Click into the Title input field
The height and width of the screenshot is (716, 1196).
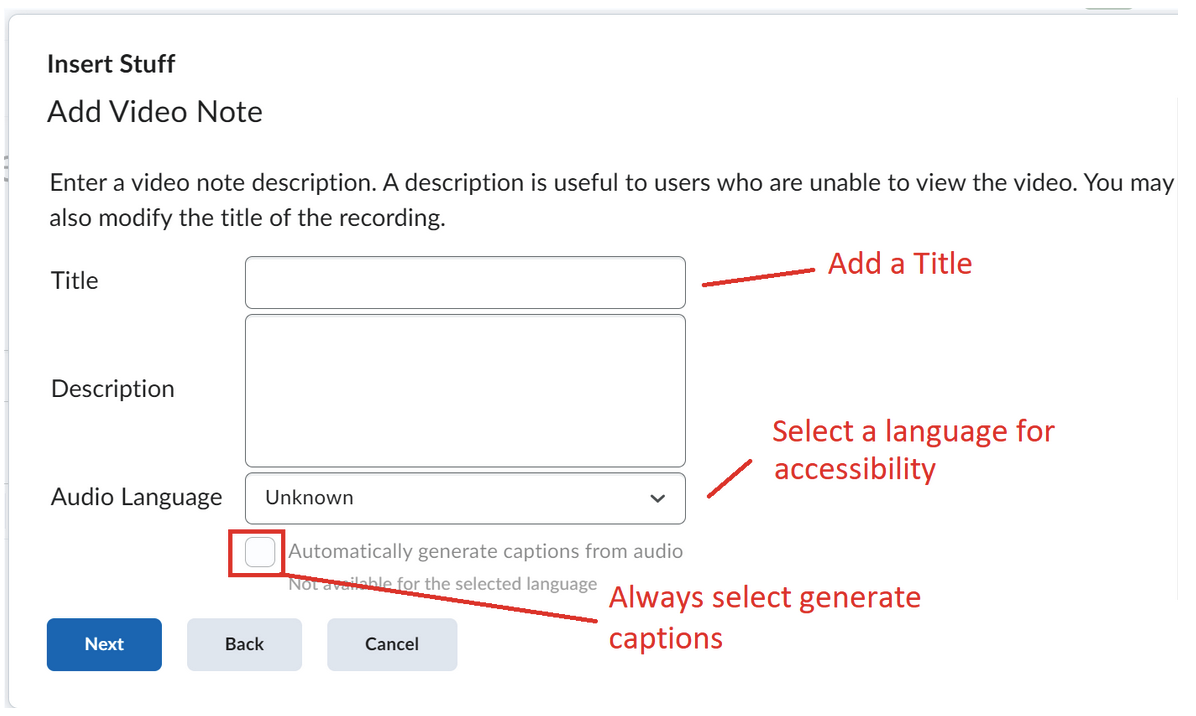tap(465, 282)
